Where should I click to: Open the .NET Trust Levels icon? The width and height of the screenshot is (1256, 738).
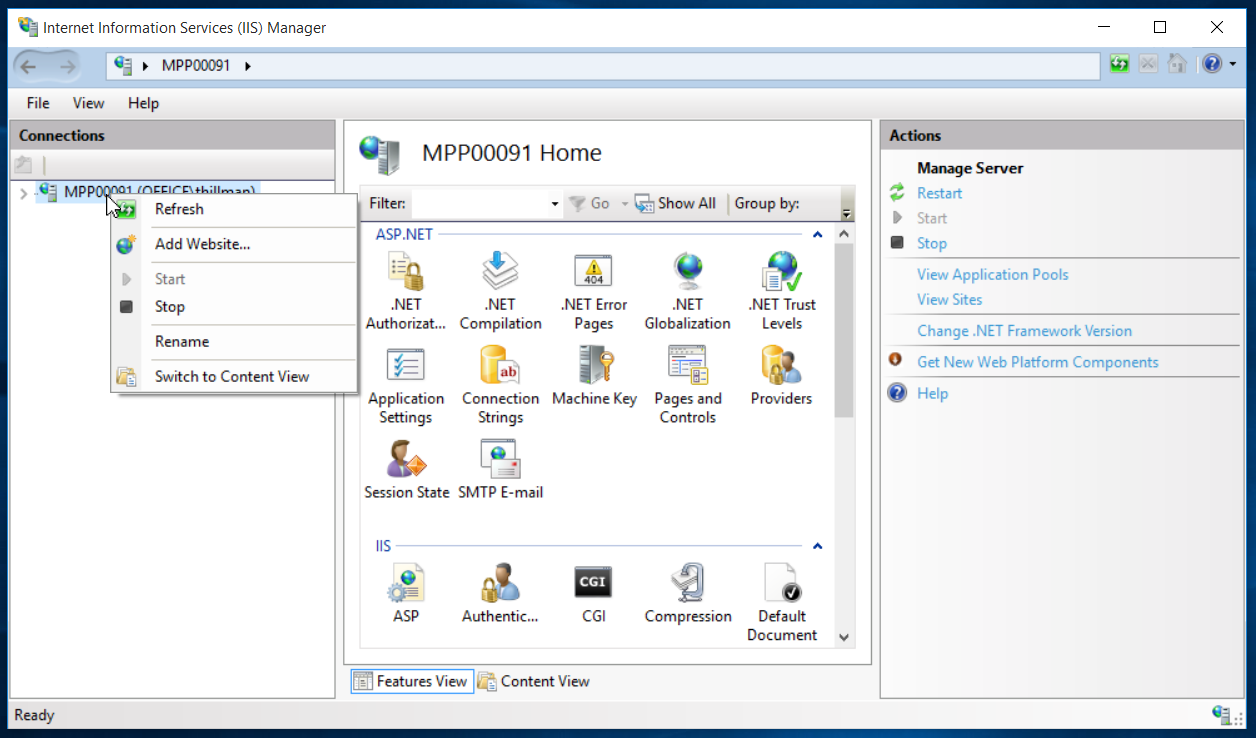781,272
